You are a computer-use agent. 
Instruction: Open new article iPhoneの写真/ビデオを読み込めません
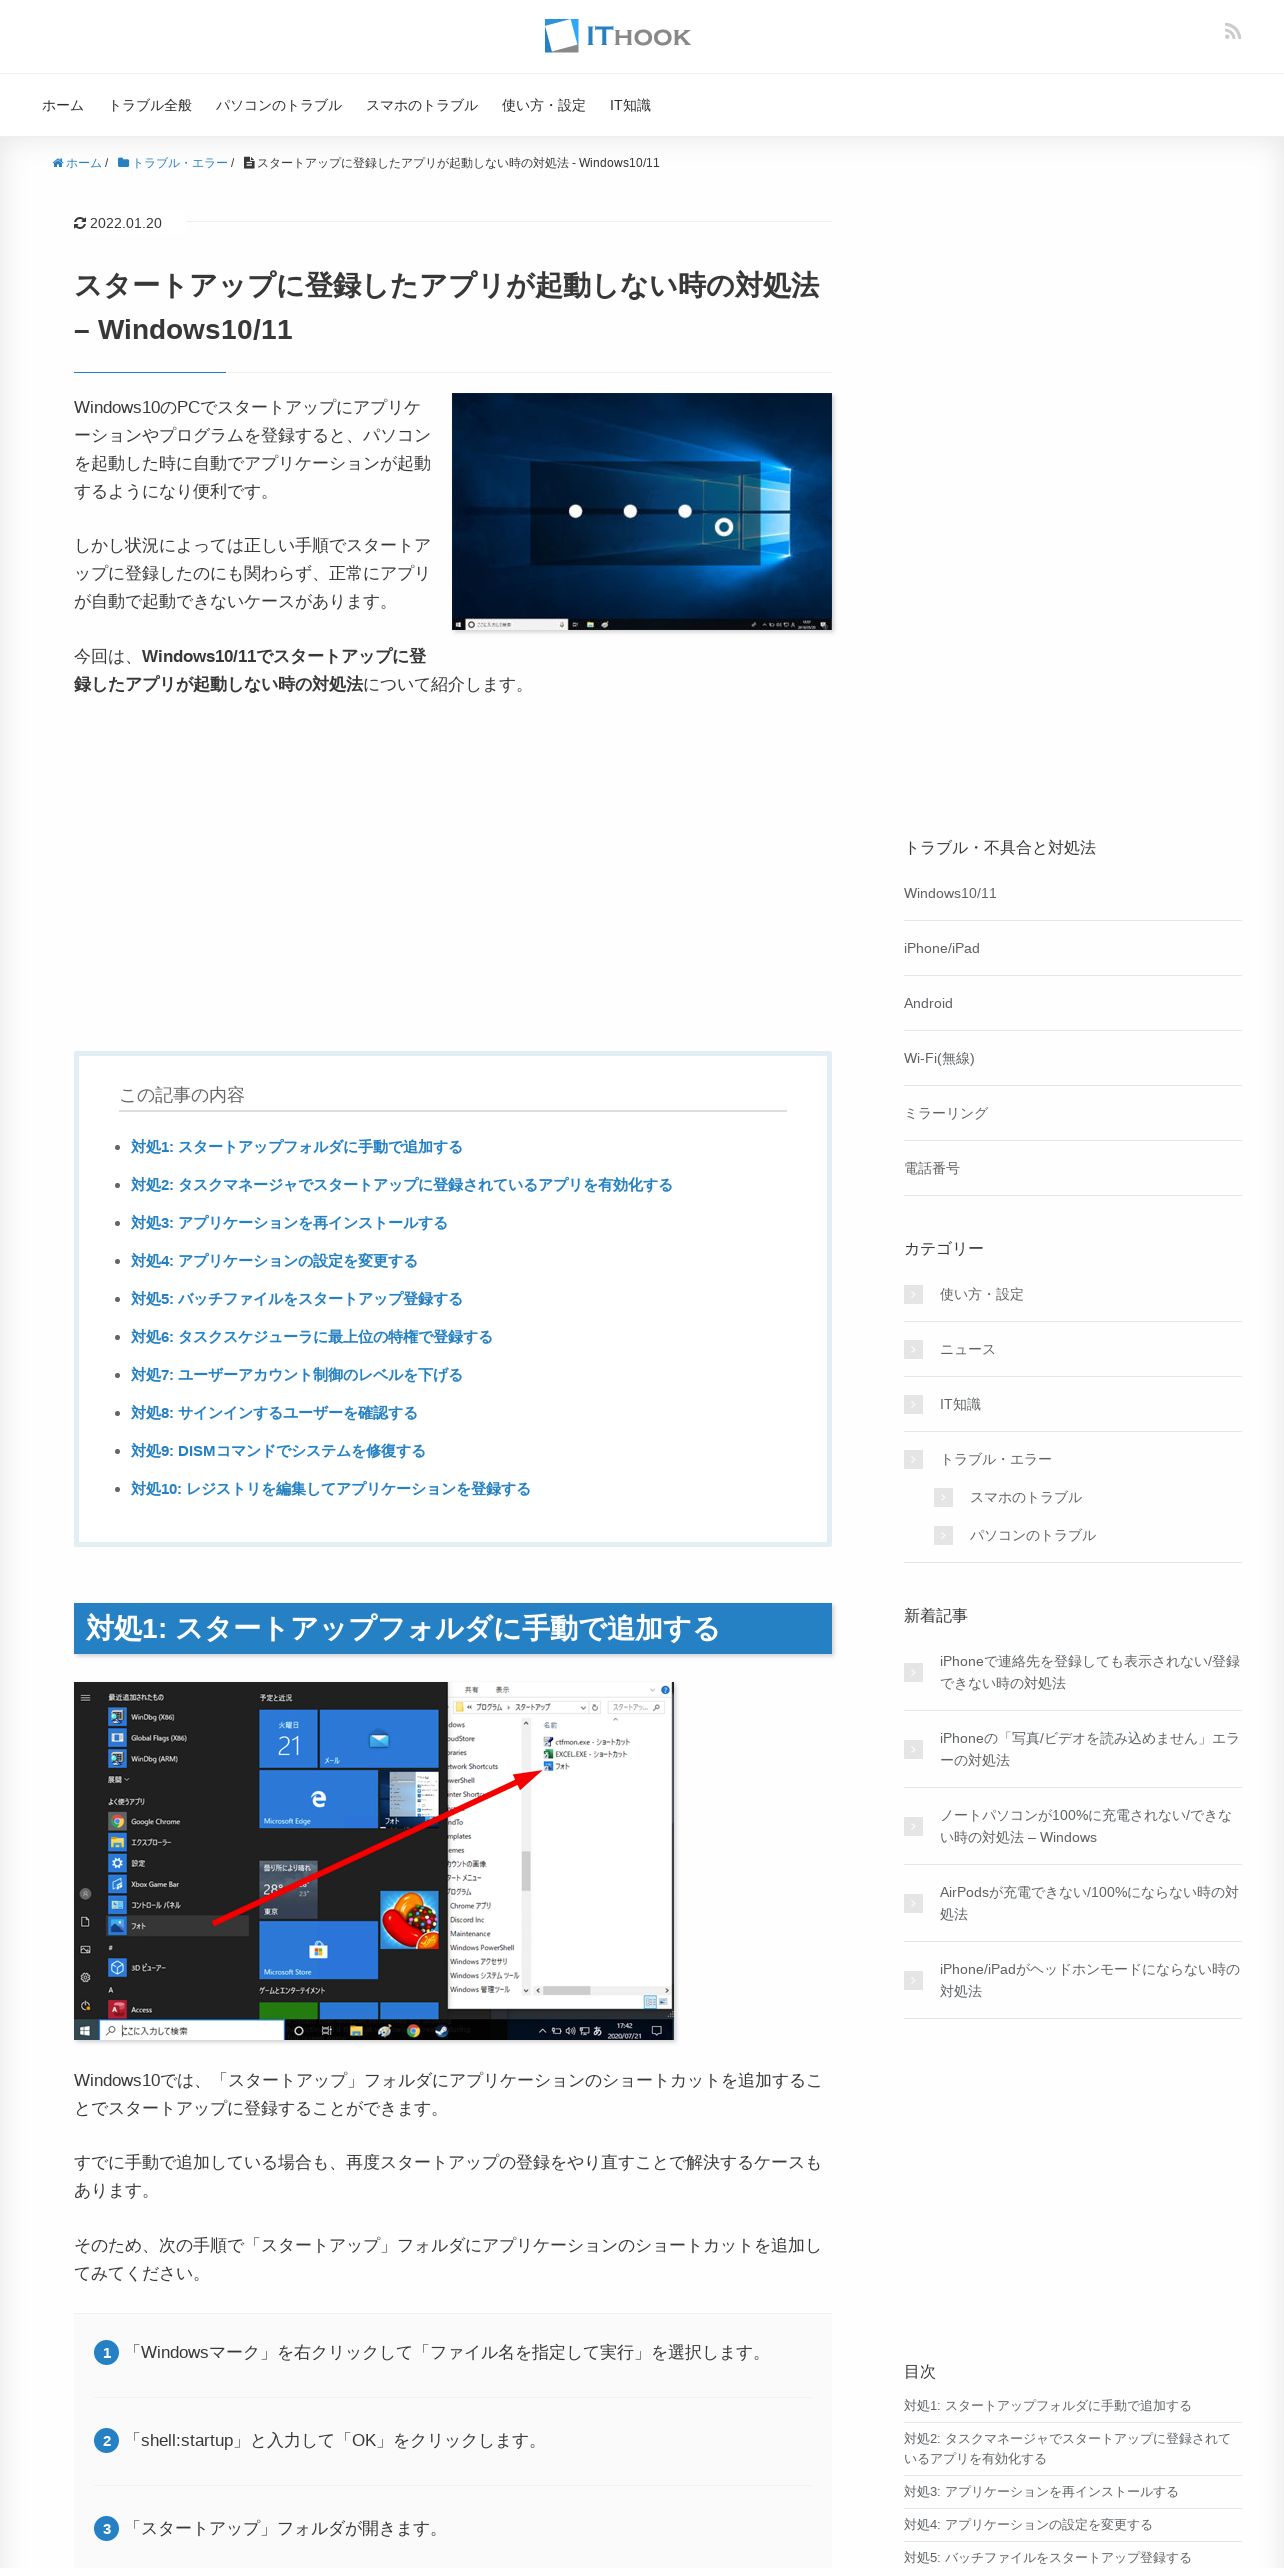click(1090, 1749)
